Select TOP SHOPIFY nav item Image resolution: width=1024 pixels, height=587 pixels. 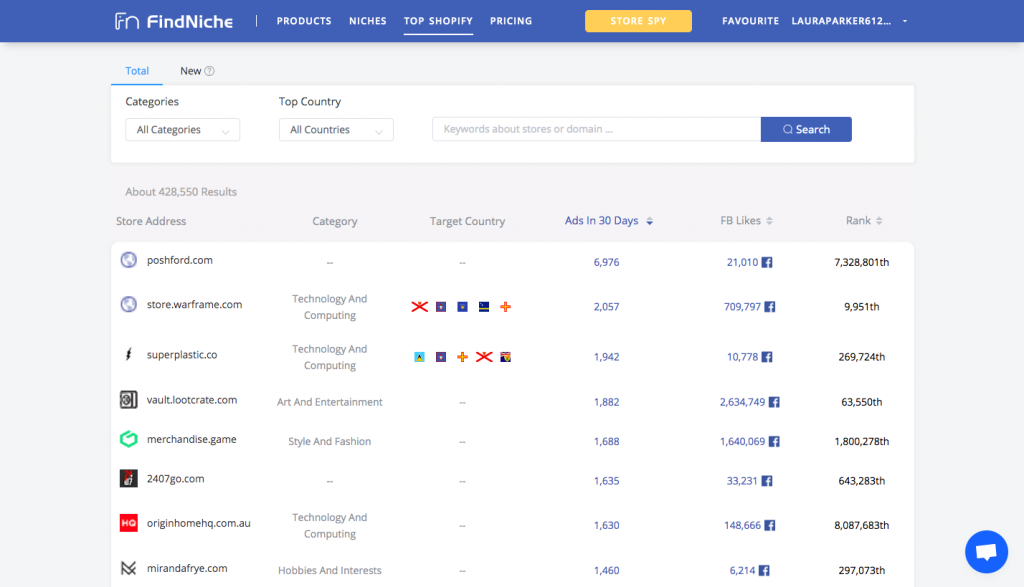click(x=438, y=21)
